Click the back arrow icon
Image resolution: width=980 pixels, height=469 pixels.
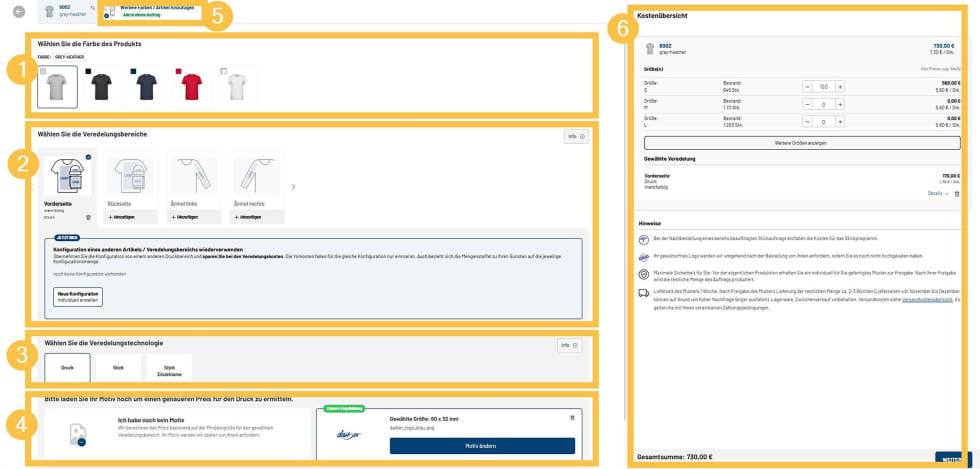click(18, 12)
